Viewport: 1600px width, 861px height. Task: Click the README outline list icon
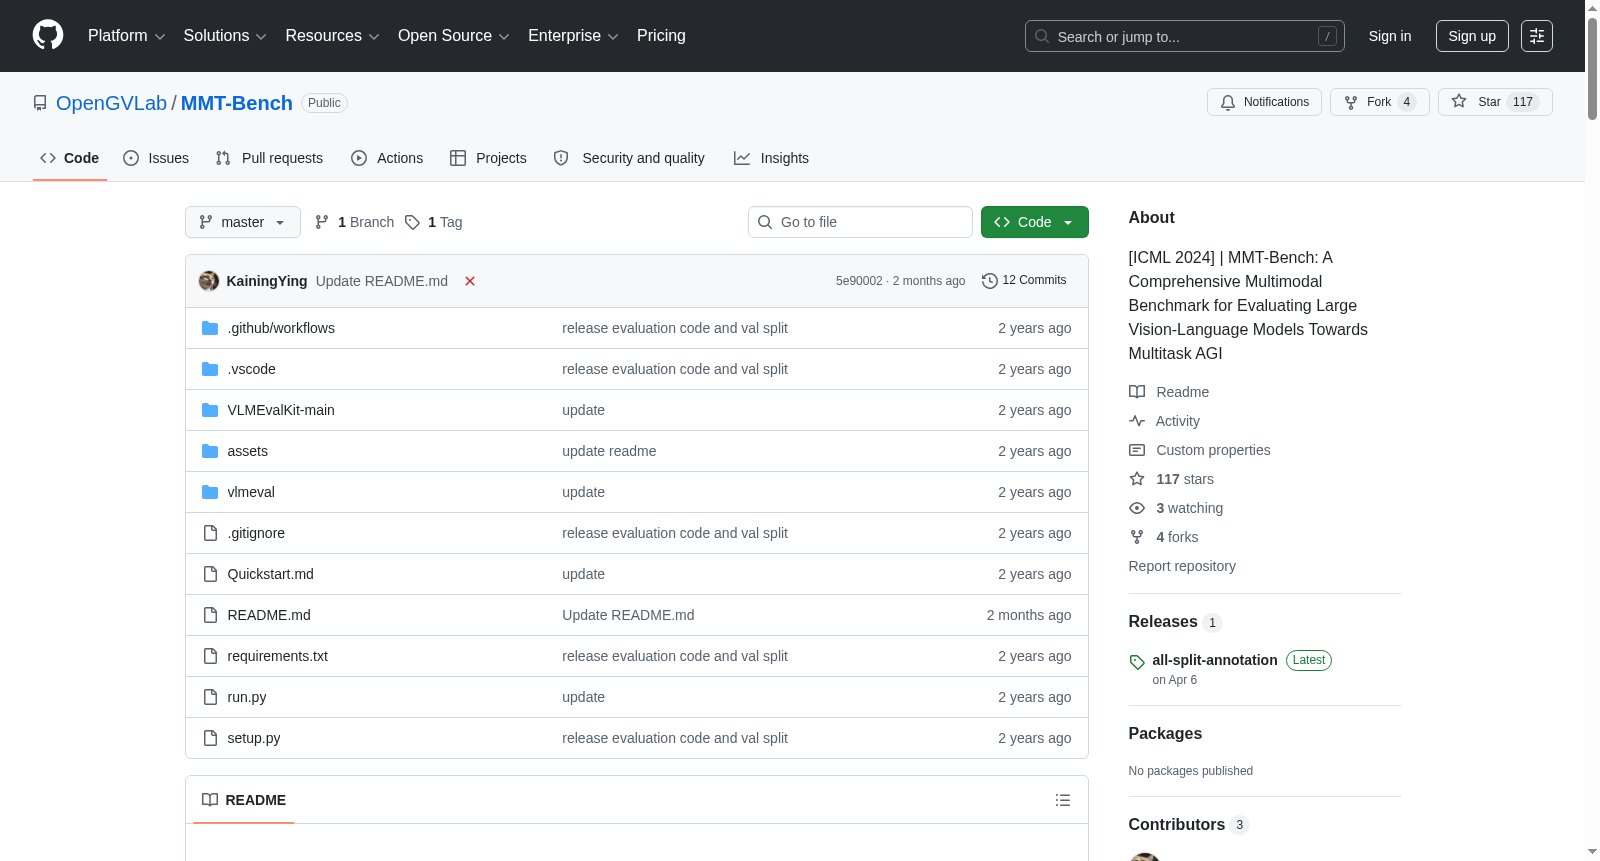1063,800
